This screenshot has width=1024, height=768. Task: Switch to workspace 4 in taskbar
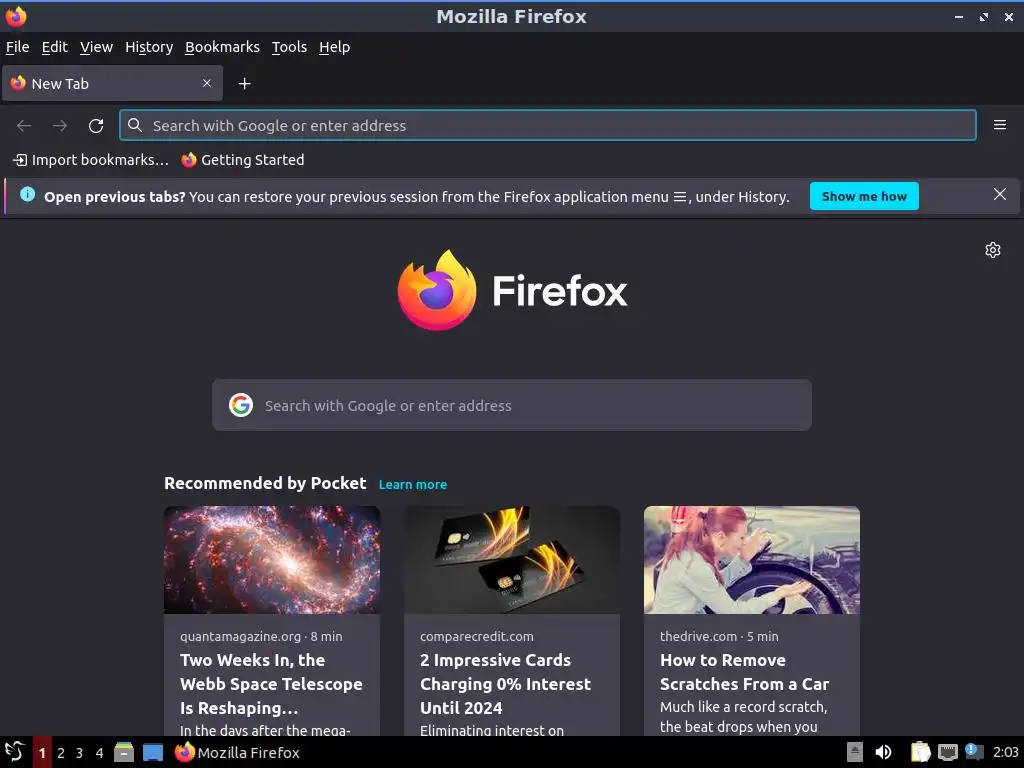tap(99, 753)
